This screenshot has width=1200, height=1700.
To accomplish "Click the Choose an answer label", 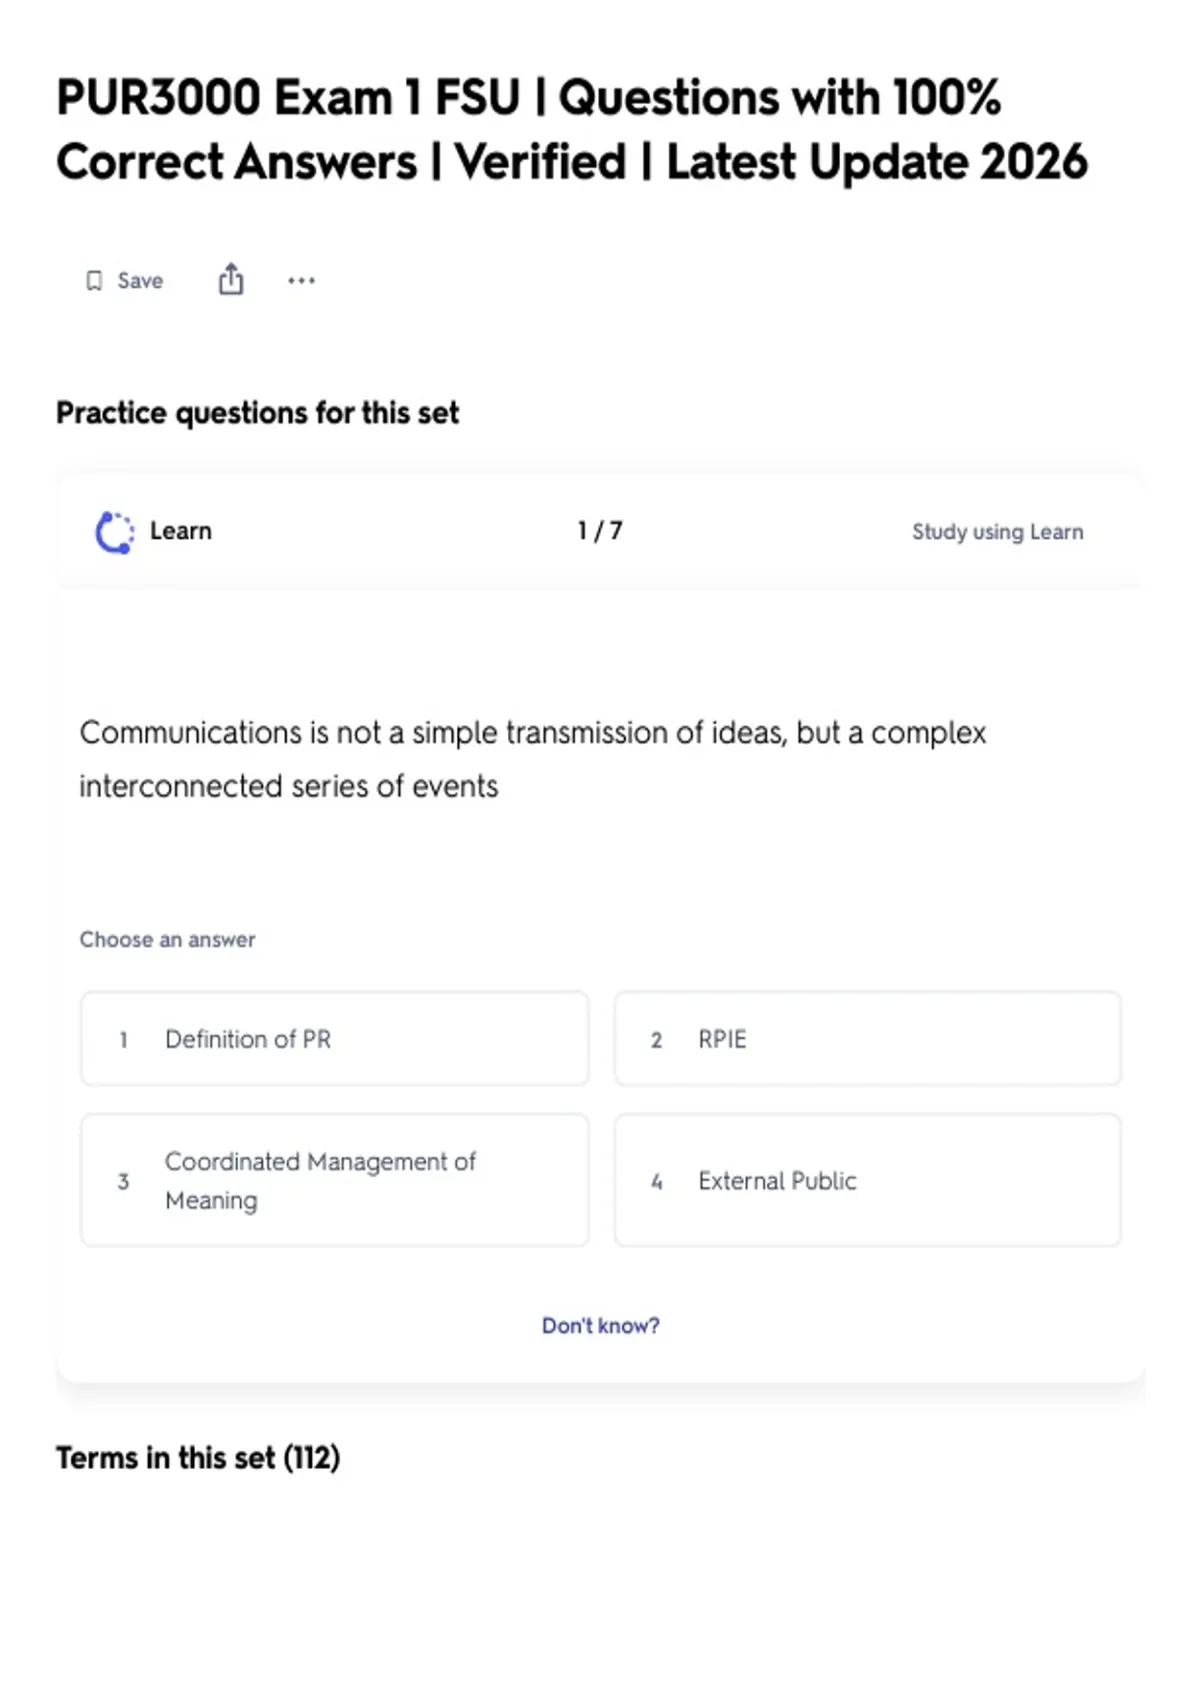I will coord(168,940).
